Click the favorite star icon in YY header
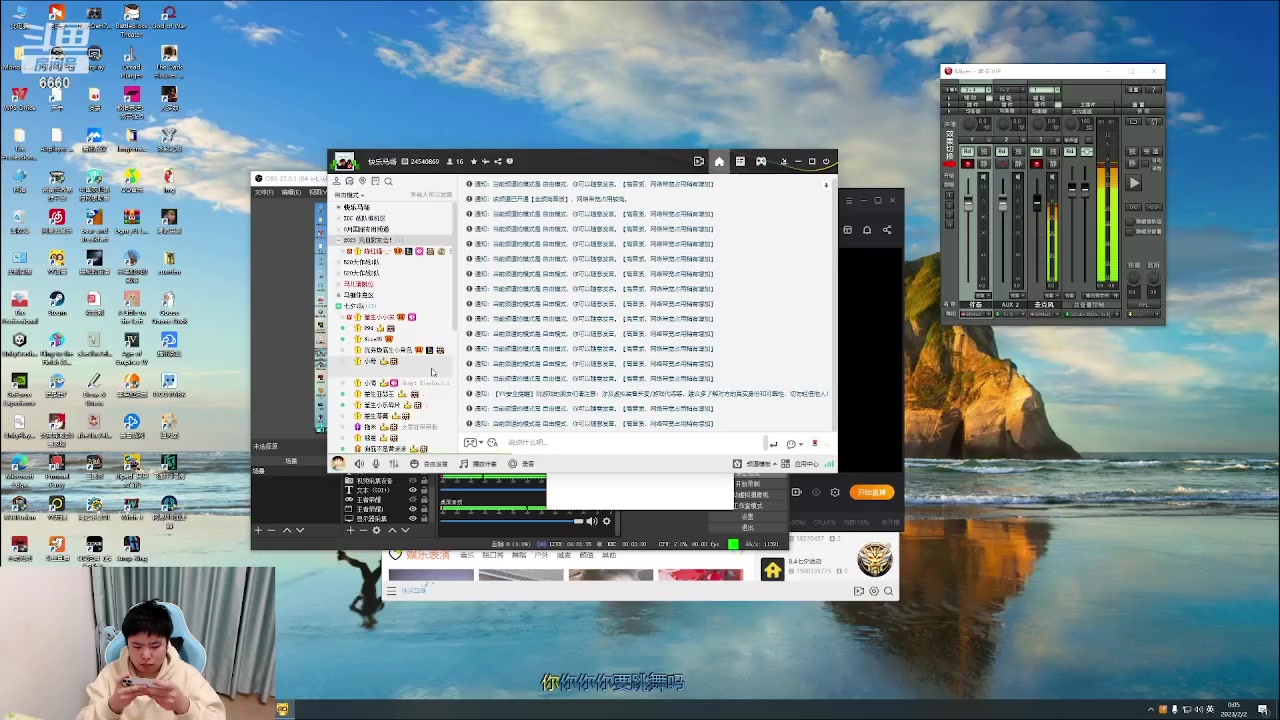This screenshot has width=1280, height=720. pos(474,161)
